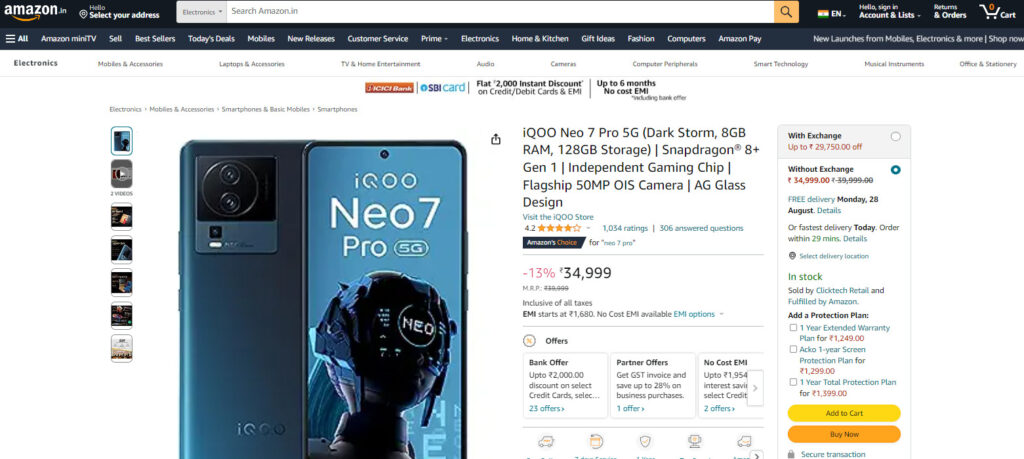Check Acko 1-year Screen Protection Plan
This screenshot has height=459, width=1024.
click(793, 349)
